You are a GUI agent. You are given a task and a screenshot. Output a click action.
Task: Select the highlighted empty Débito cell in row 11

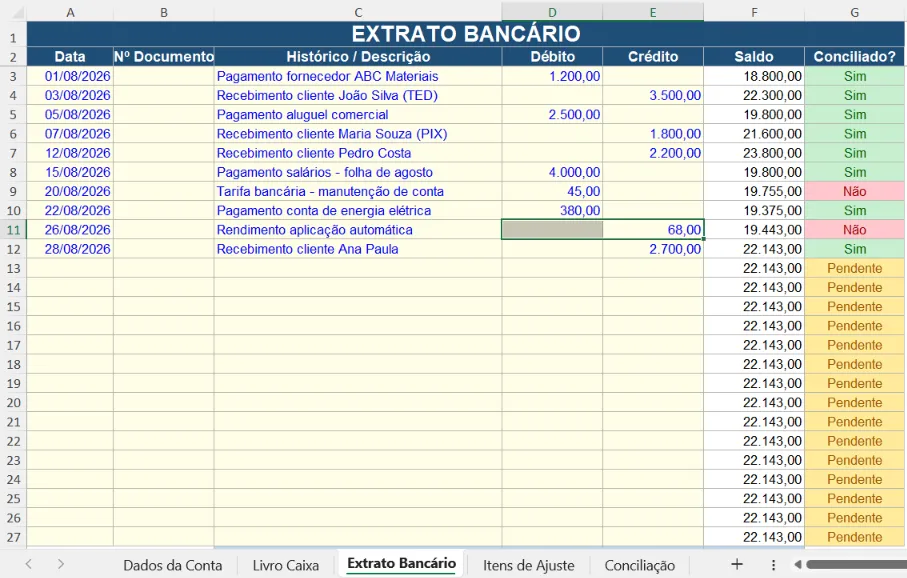pyautogui.click(x=552, y=230)
